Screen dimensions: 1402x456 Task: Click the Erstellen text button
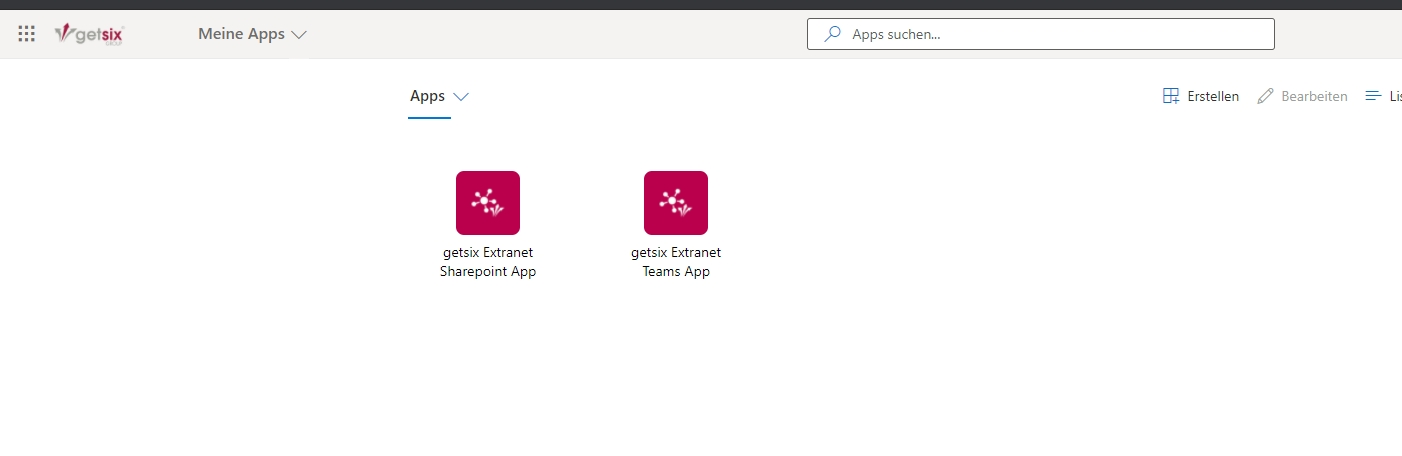click(x=1213, y=96)
